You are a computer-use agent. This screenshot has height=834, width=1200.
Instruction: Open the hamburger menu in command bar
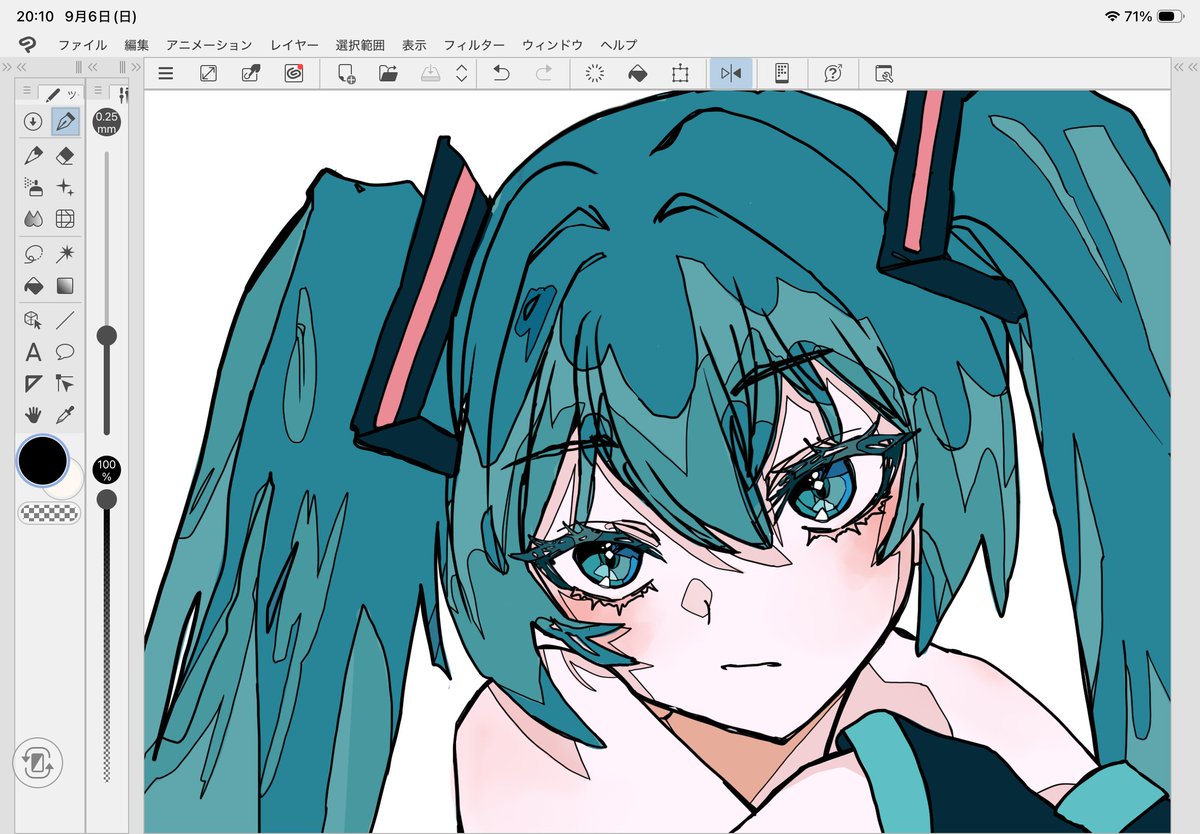[x=166, y=73]
